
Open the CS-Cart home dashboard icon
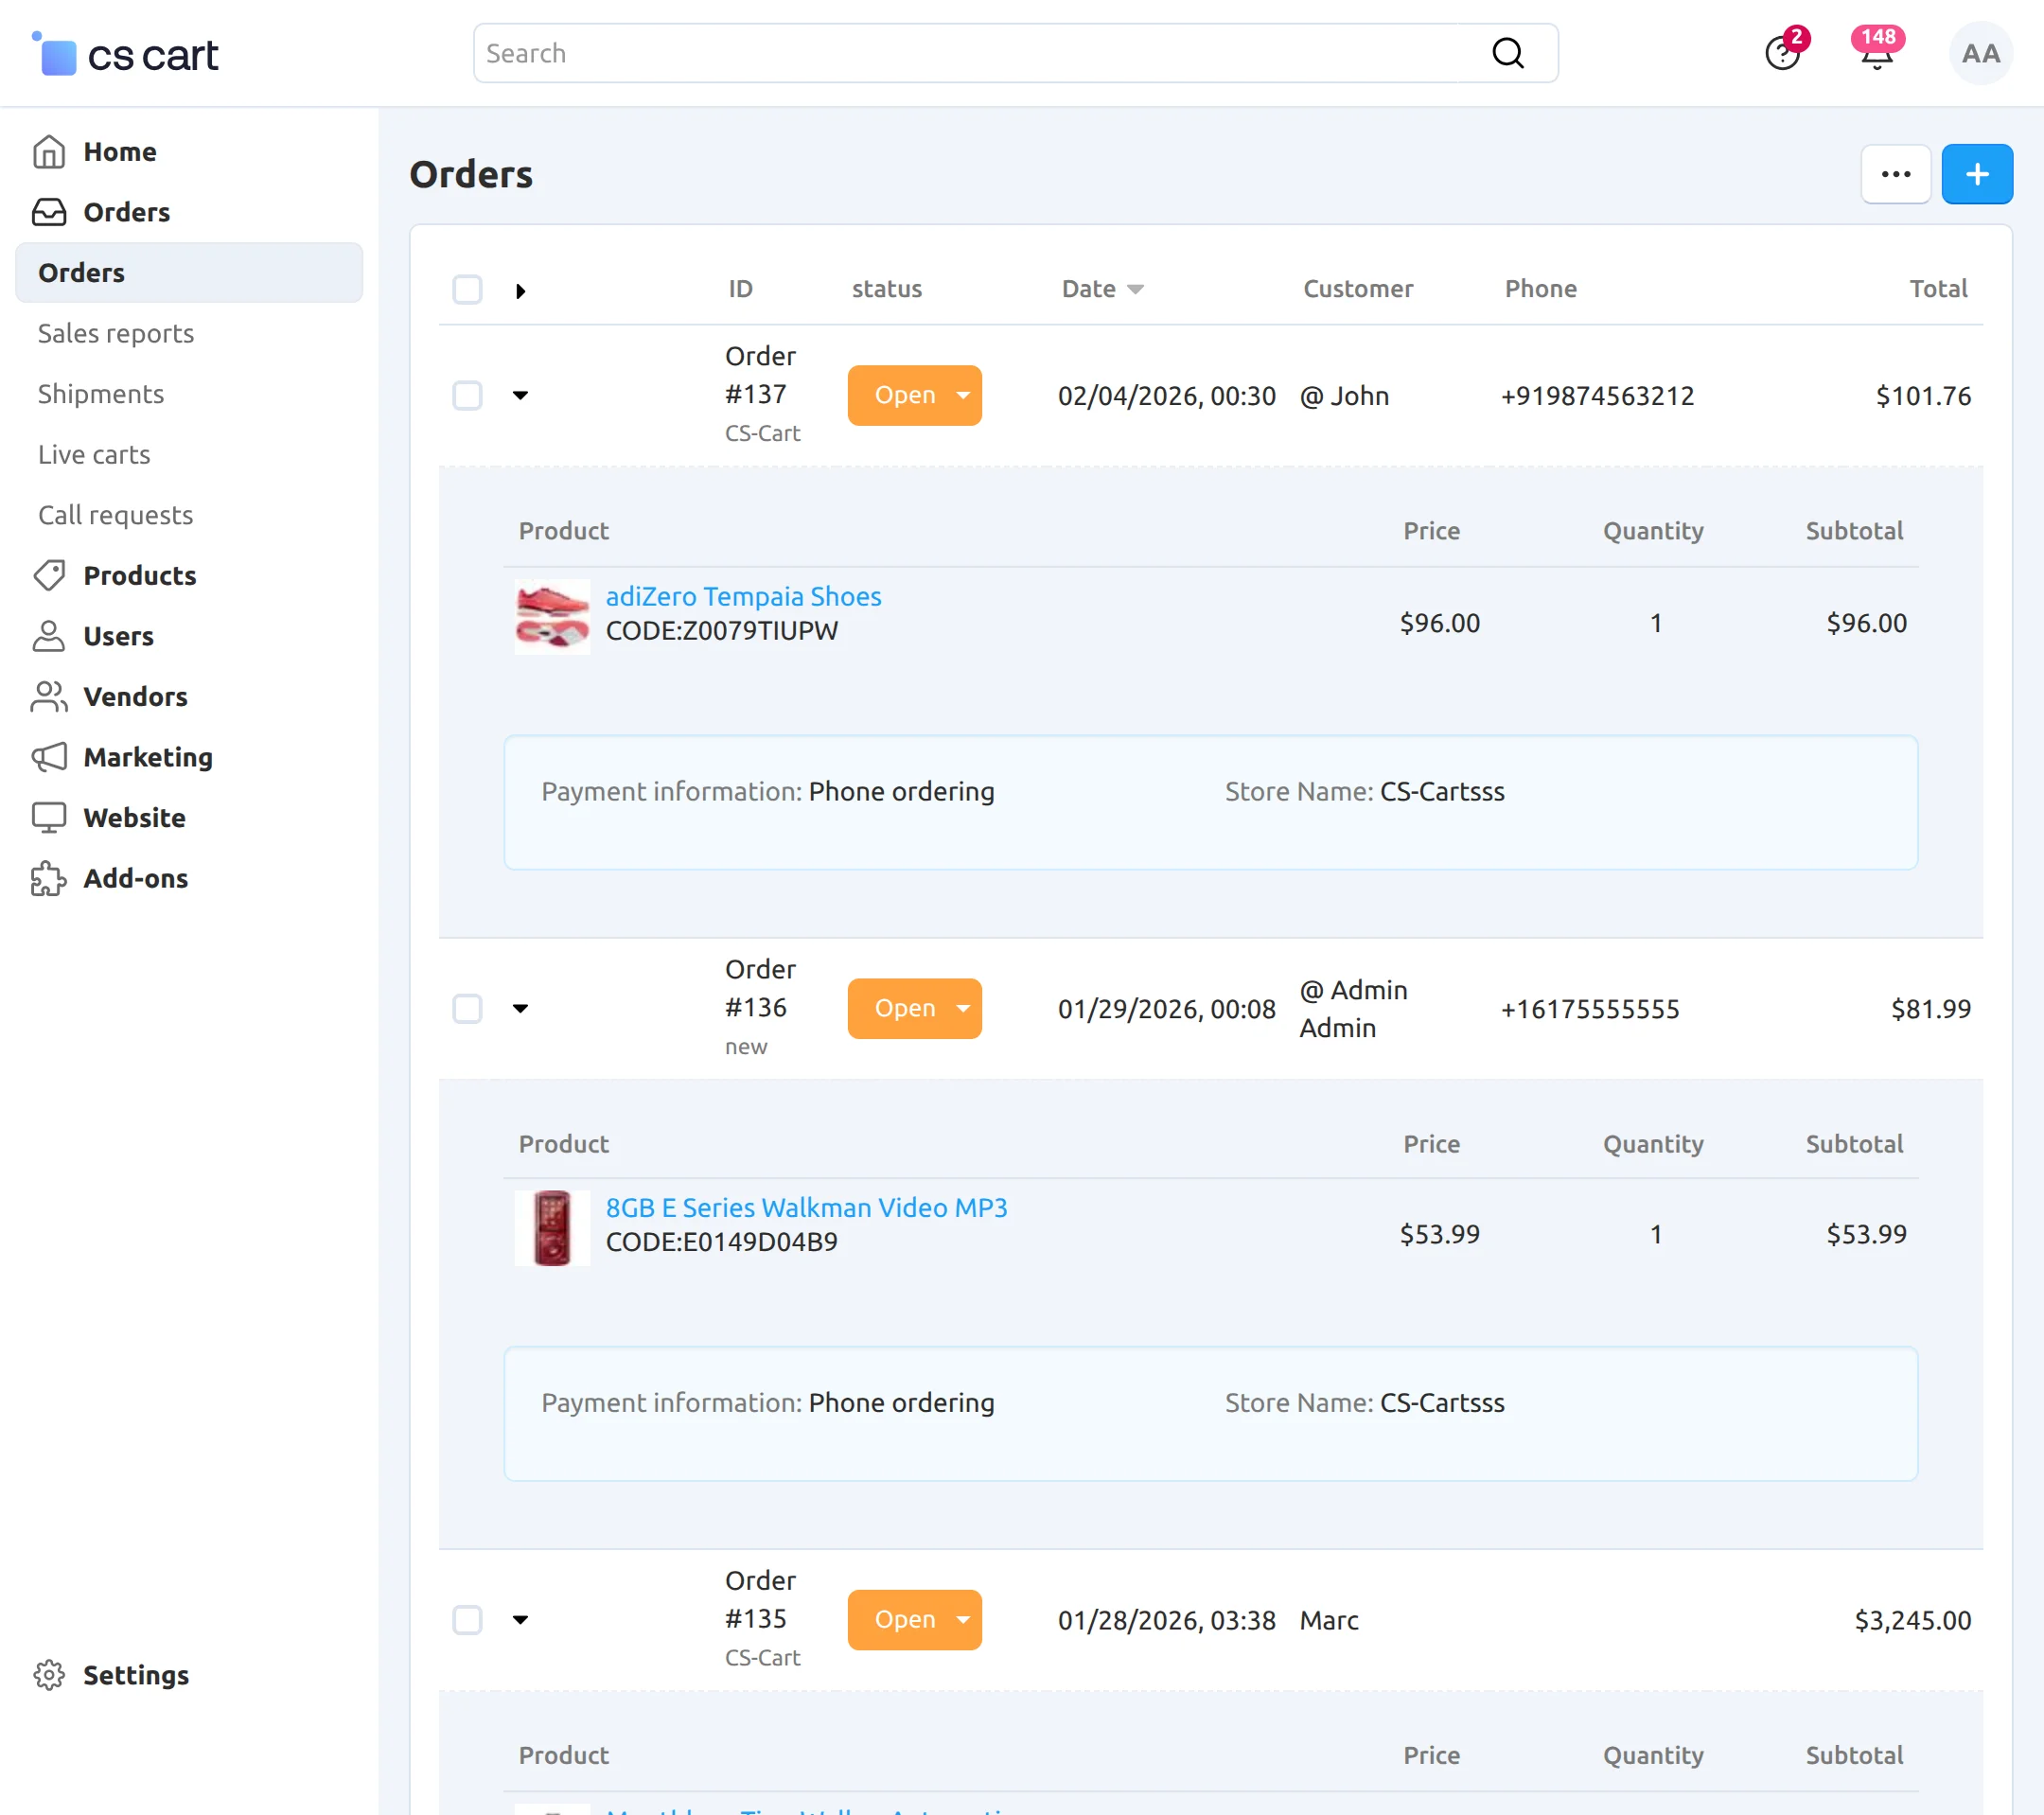(50, 151)
